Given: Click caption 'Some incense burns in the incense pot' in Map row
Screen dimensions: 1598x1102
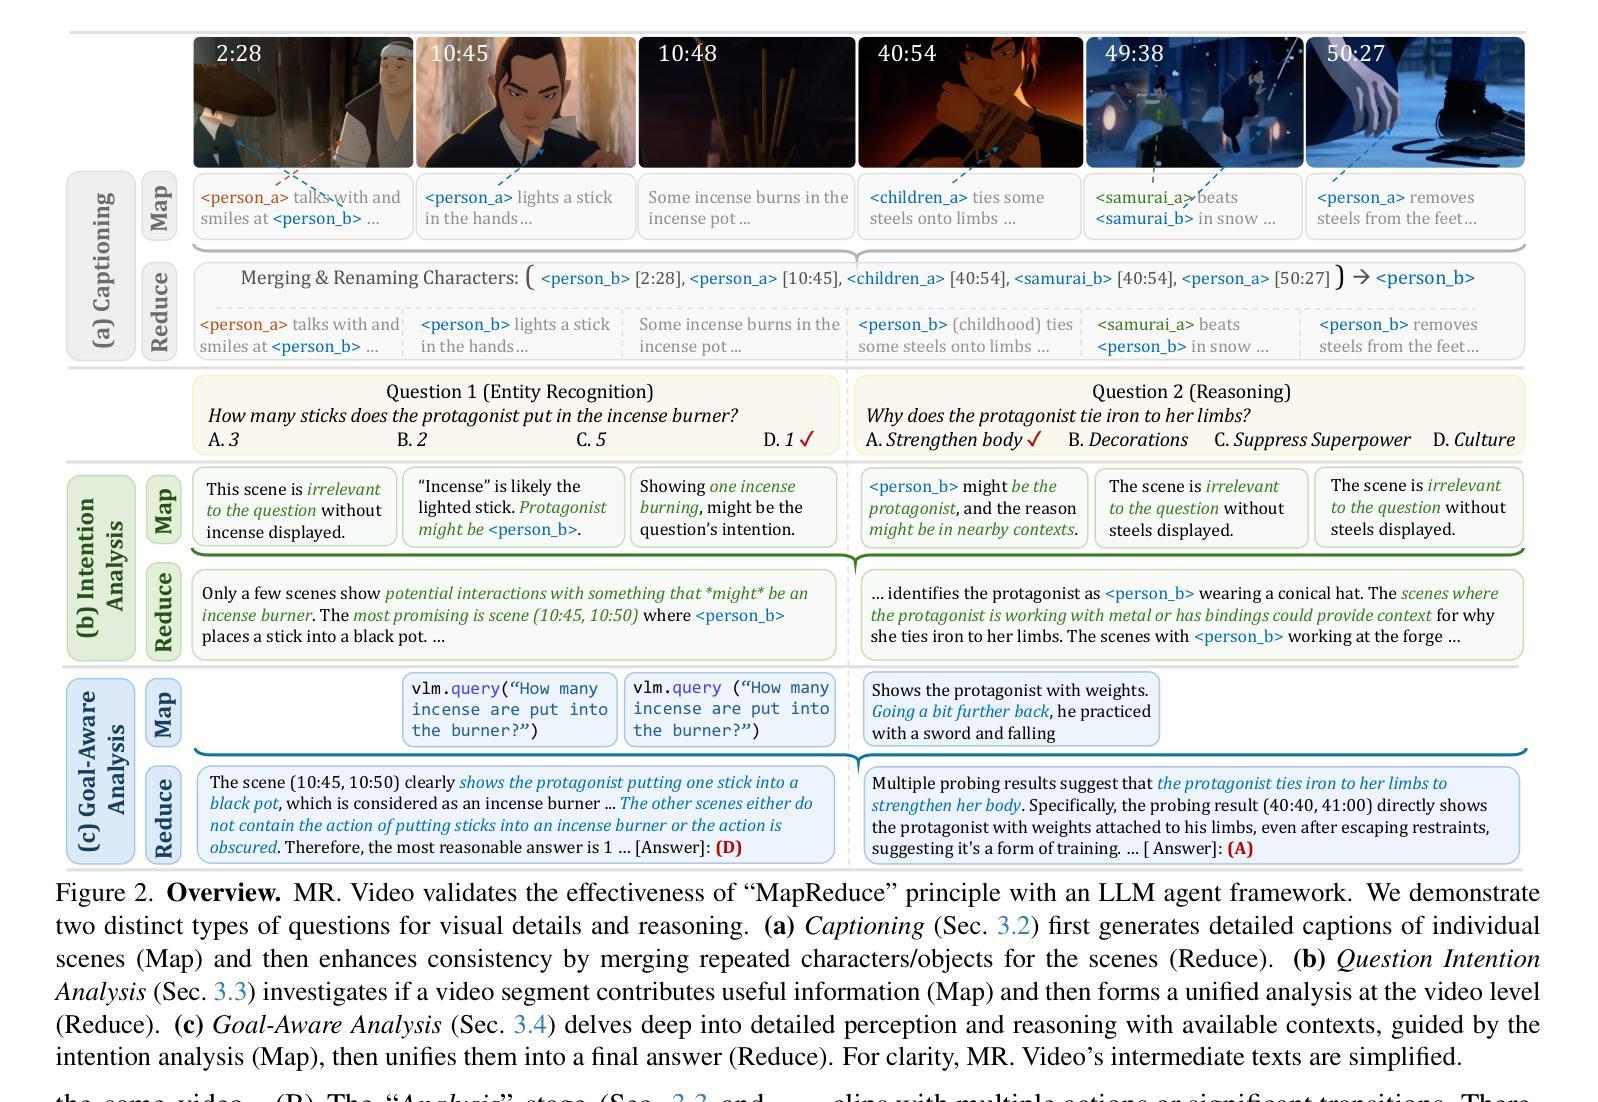Looking at the screenshot, I should coord(747,207).
